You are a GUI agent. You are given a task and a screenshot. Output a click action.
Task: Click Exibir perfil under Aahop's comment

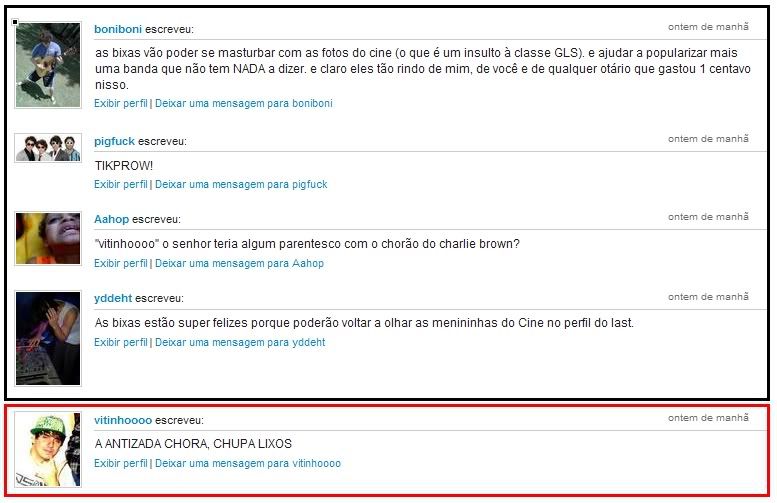tap(121, 263)
